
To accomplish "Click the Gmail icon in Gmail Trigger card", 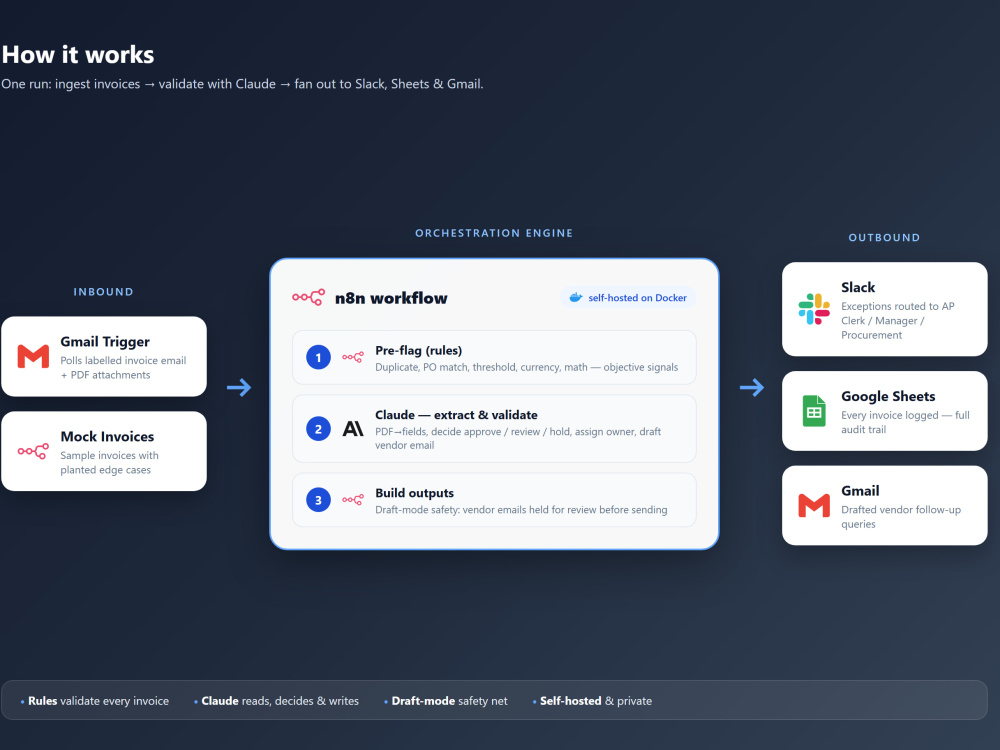I will pos(33,357).
